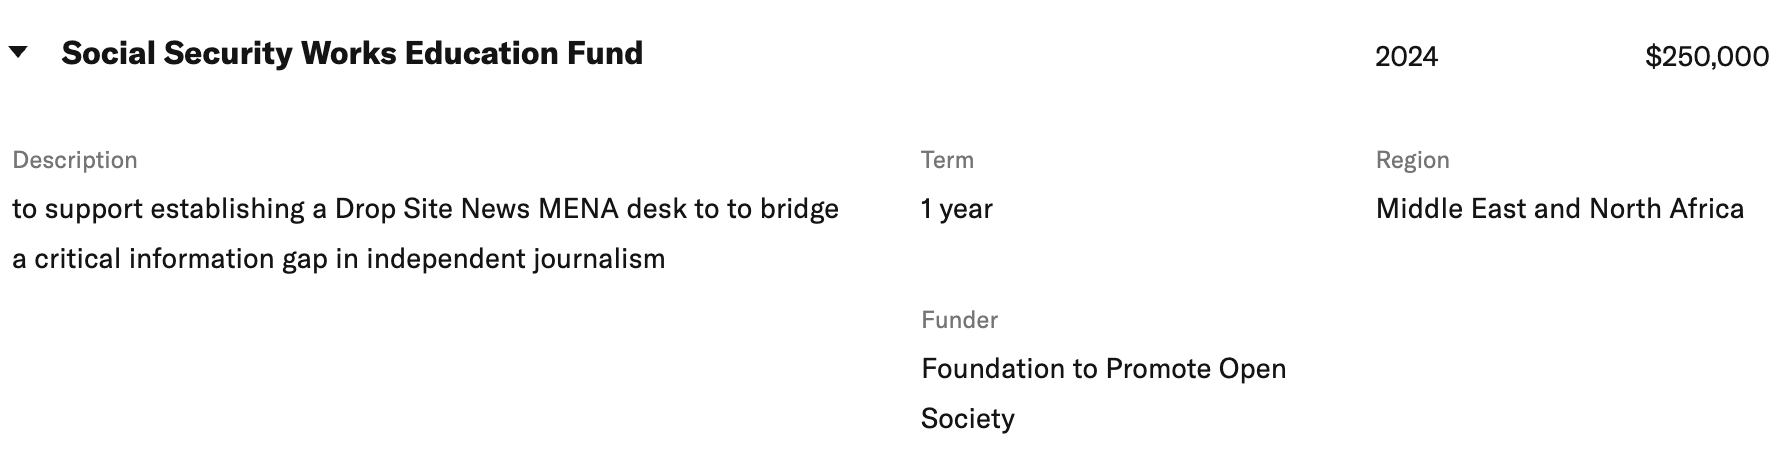Screen dimensions: 1778x470
Task: Click the Term field label
Action: point(947,160)
